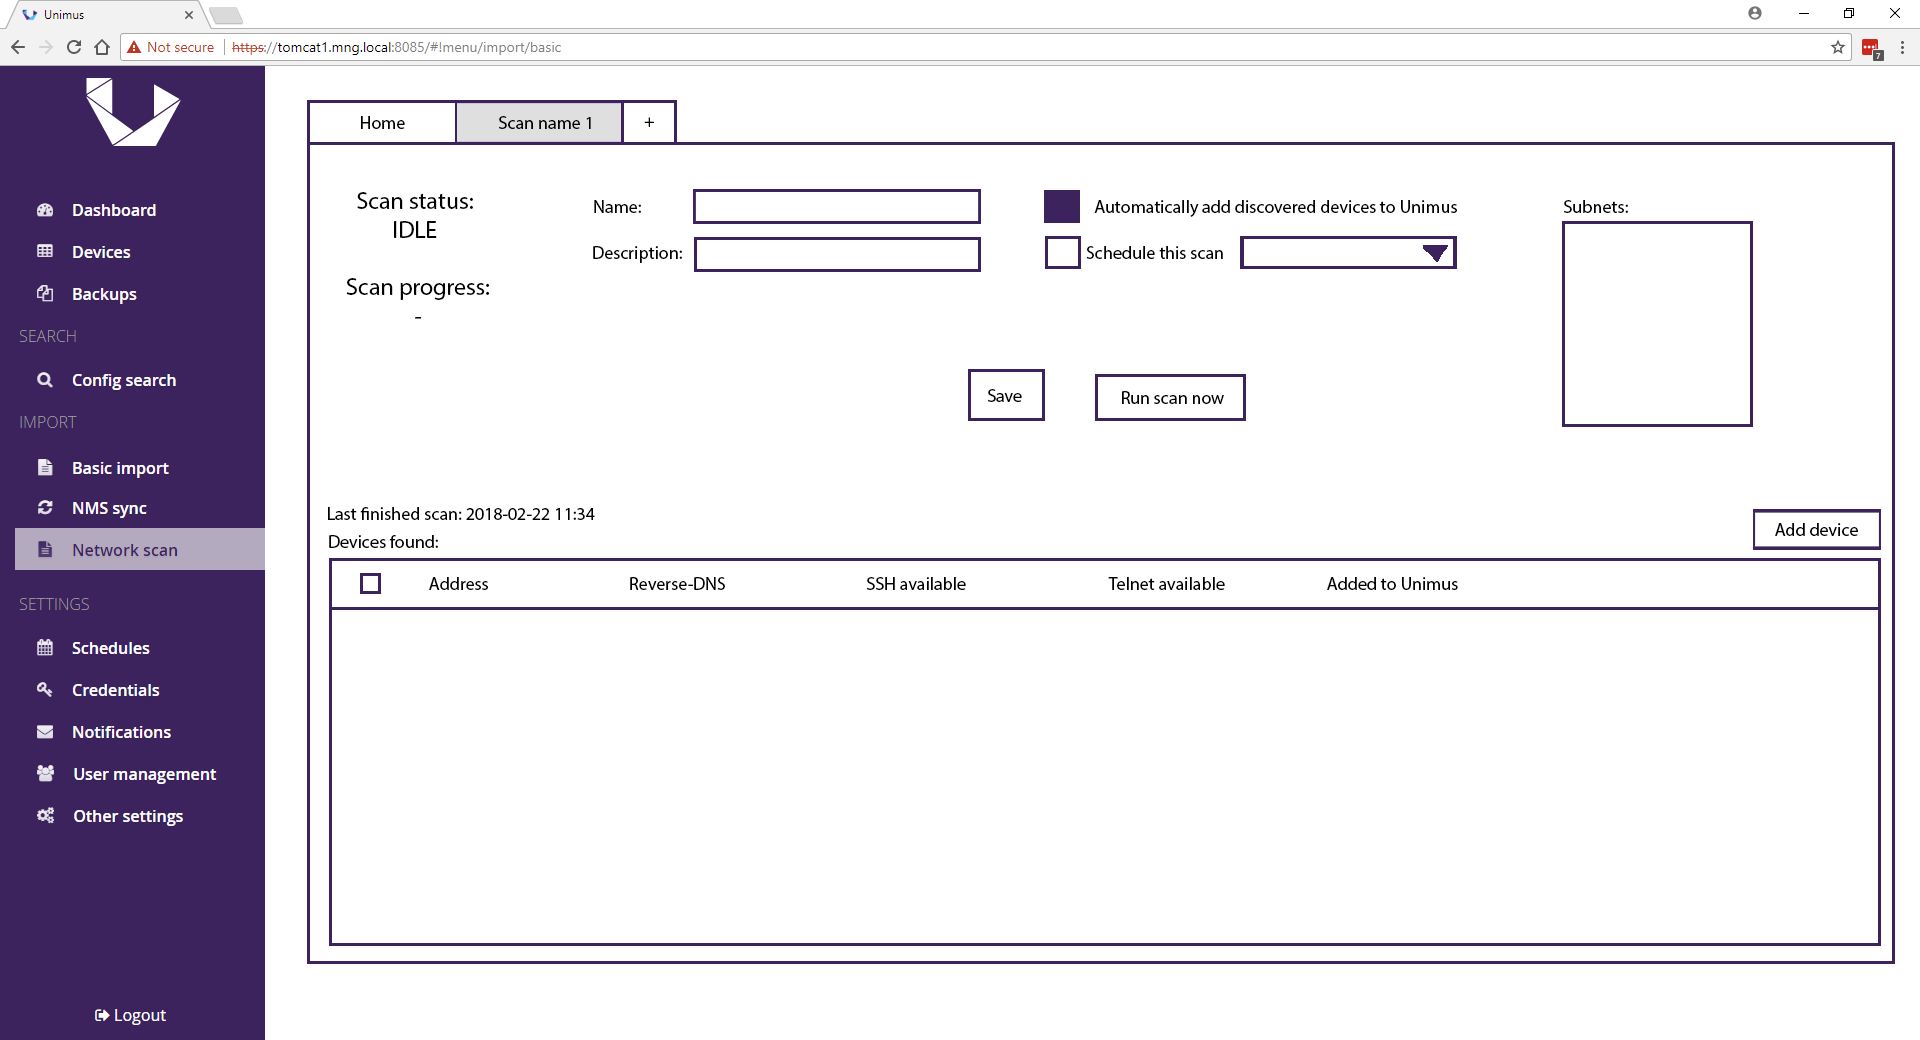
Task: Open the schedule selection dropdown
Action: pyautogui.click(x=1348, y=252)
